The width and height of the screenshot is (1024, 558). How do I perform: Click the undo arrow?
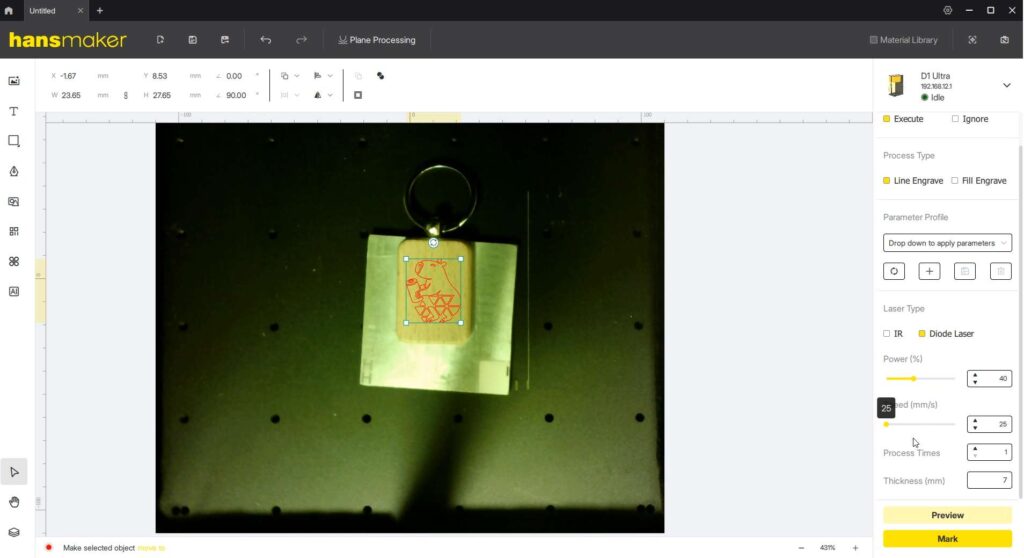[265, 40]
